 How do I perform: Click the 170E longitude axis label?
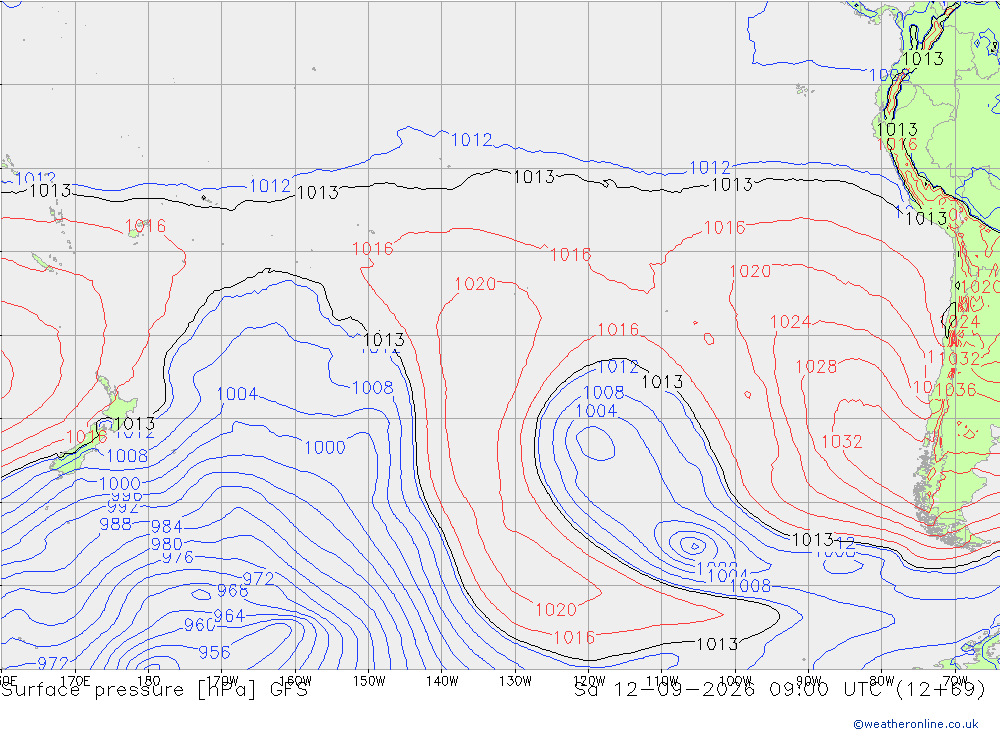[75, 681]
